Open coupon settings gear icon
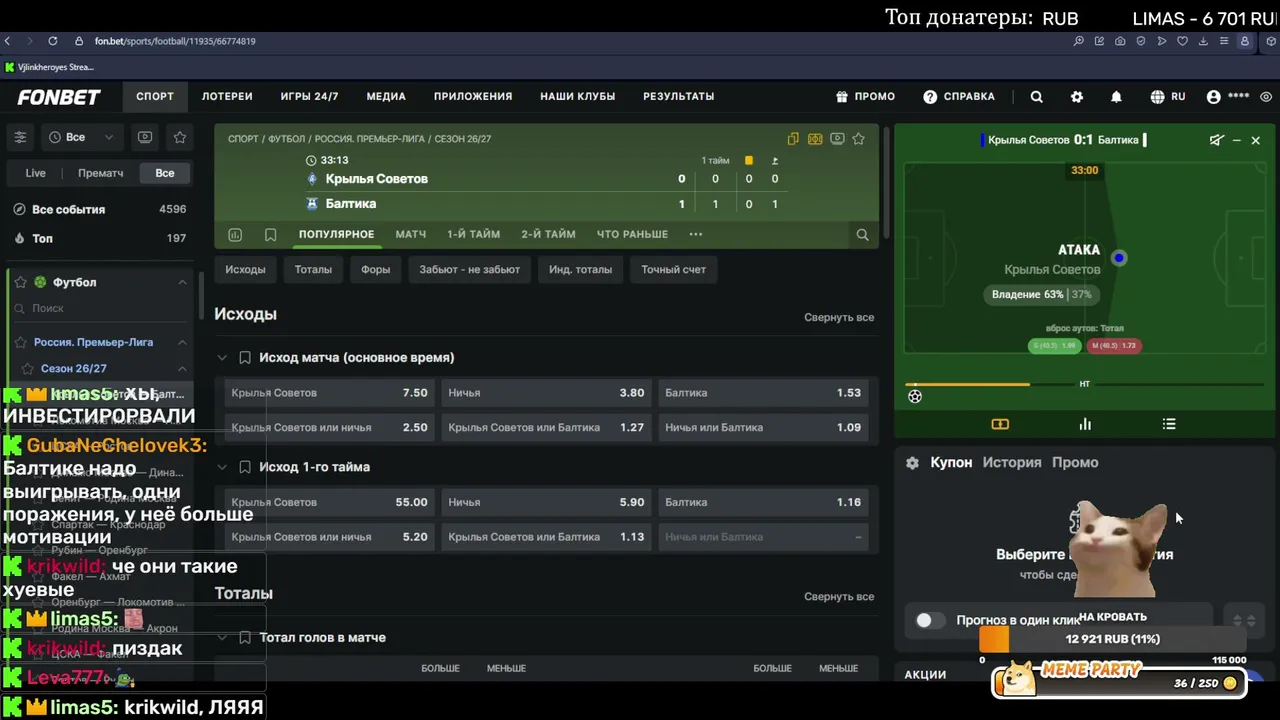This screenshot has height=720, width=1280. (912, 463)
